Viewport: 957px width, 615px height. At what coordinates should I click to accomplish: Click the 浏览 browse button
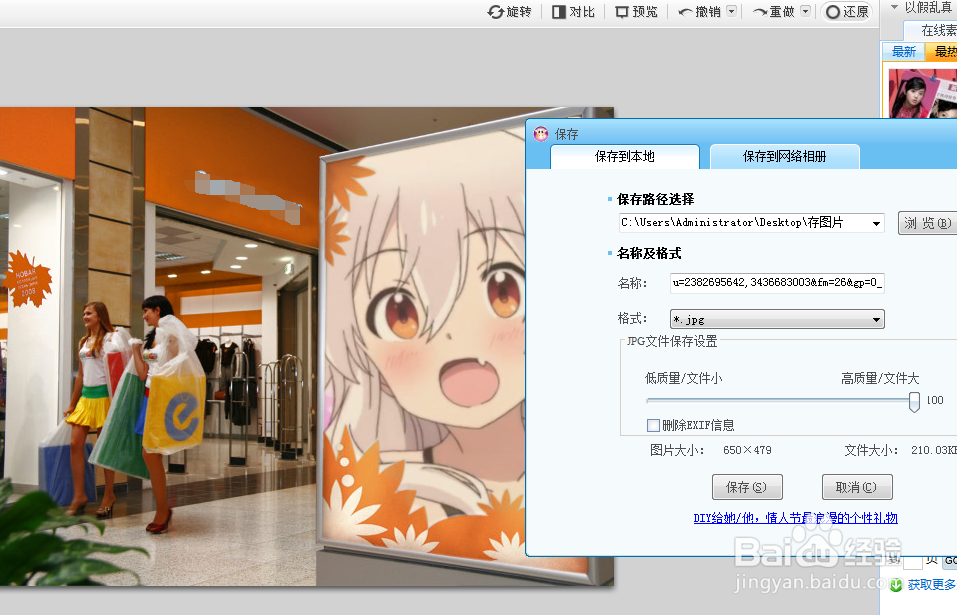[927, 223]
